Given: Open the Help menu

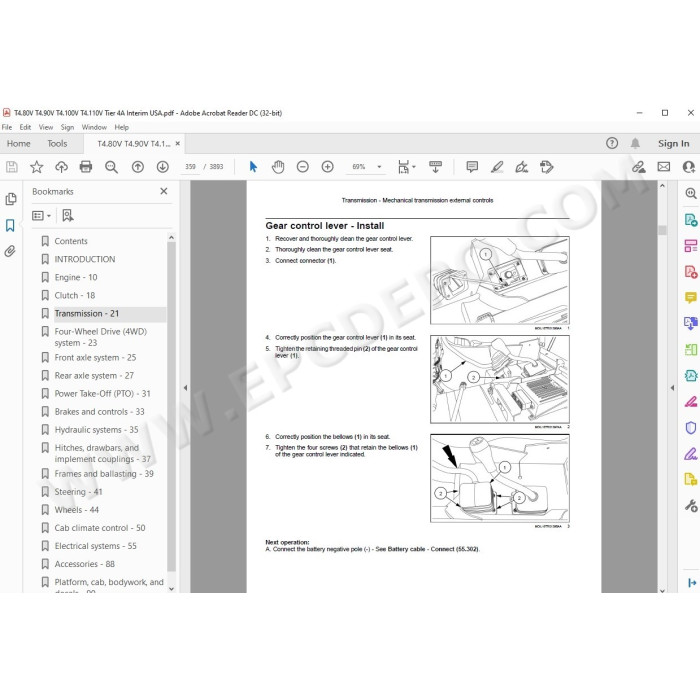Looking at the screenshot, I should tap(121, 127).
